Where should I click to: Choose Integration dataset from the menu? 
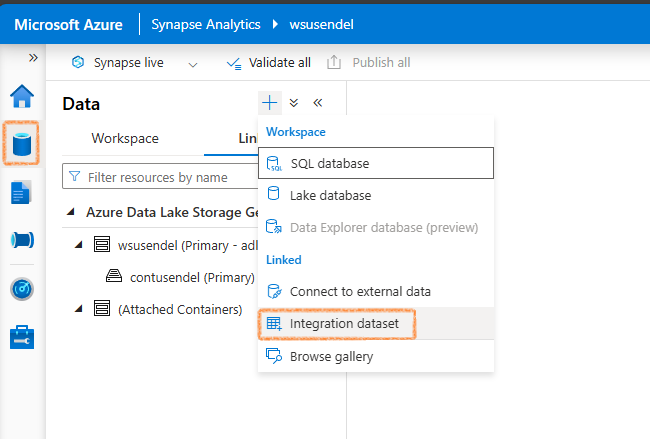pyautogui.click(x=376, y=323)
